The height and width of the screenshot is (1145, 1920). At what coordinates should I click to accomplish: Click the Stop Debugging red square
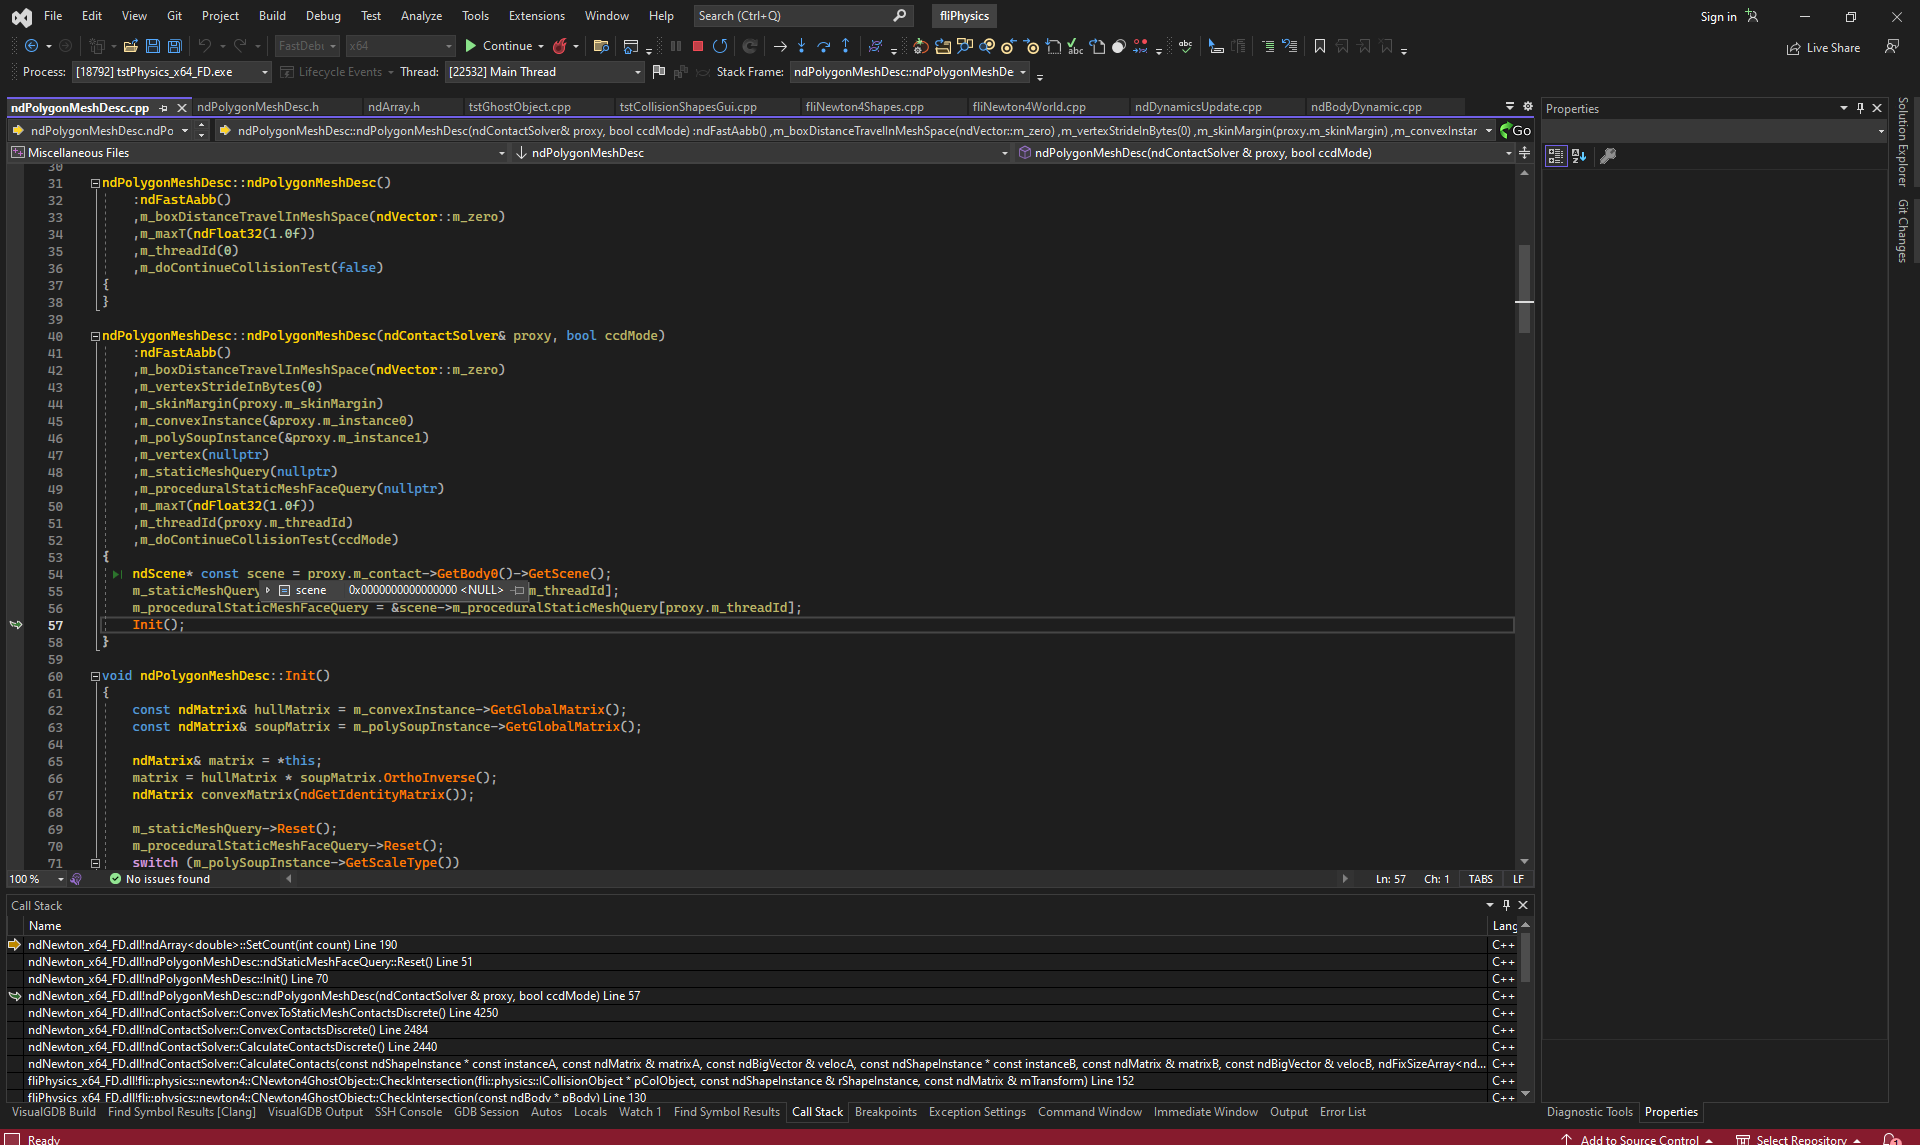pos(698,46)
